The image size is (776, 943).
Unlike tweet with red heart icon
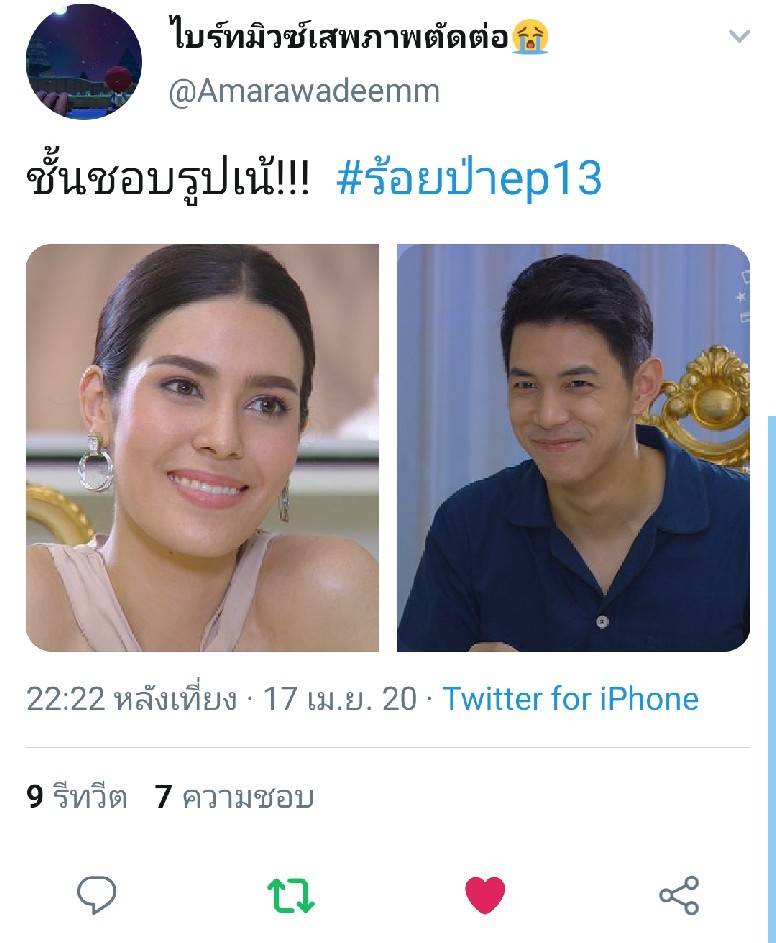coord(485,895)
